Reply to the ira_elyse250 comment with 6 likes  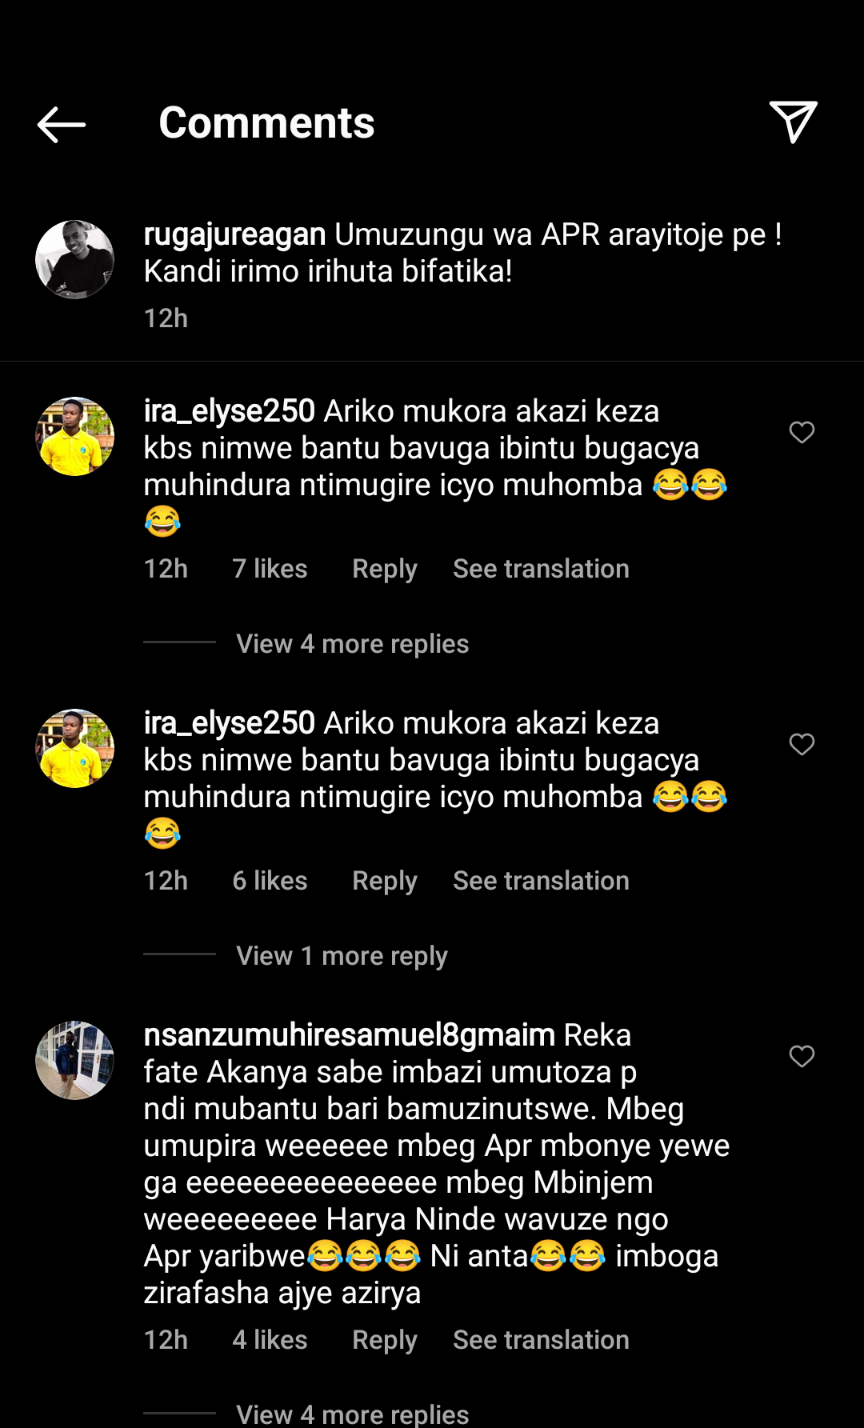384,881
